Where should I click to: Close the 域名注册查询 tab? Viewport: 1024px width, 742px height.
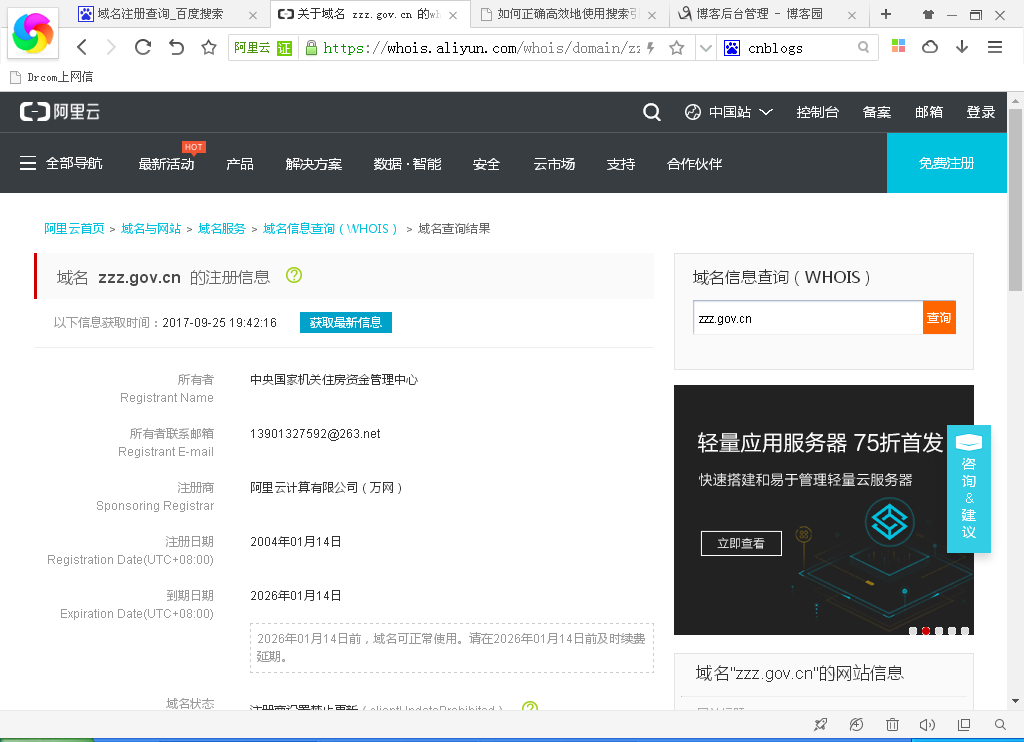pyautogui.click(x=253, y=15)
